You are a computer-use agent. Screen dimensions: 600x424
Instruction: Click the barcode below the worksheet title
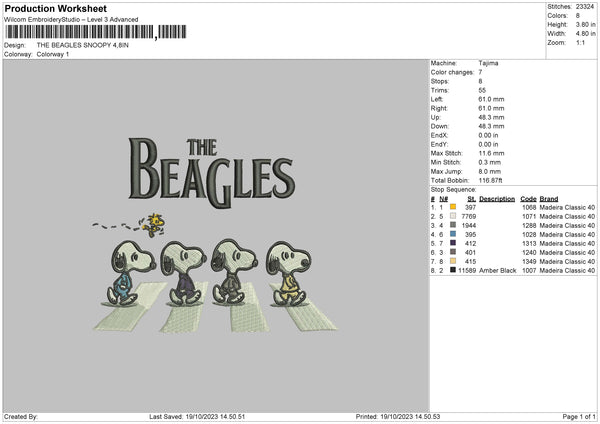click(95, 32)
